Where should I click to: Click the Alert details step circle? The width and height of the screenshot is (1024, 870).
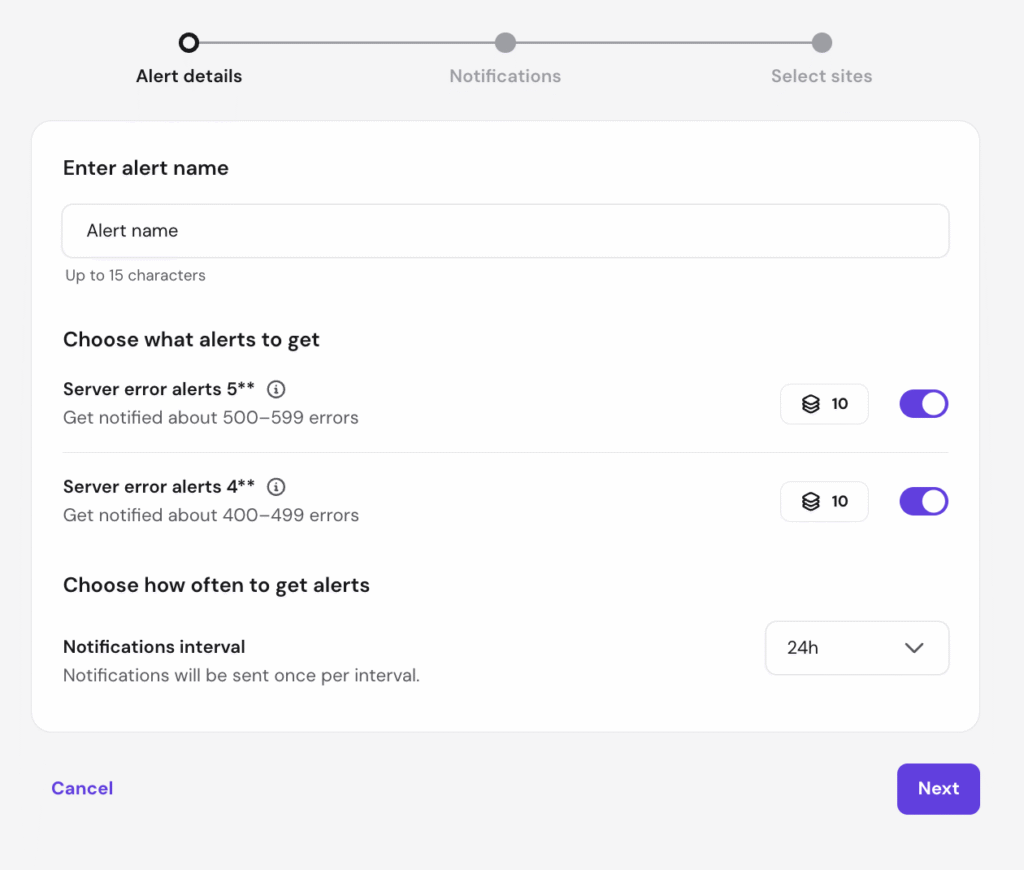point(189,43)
